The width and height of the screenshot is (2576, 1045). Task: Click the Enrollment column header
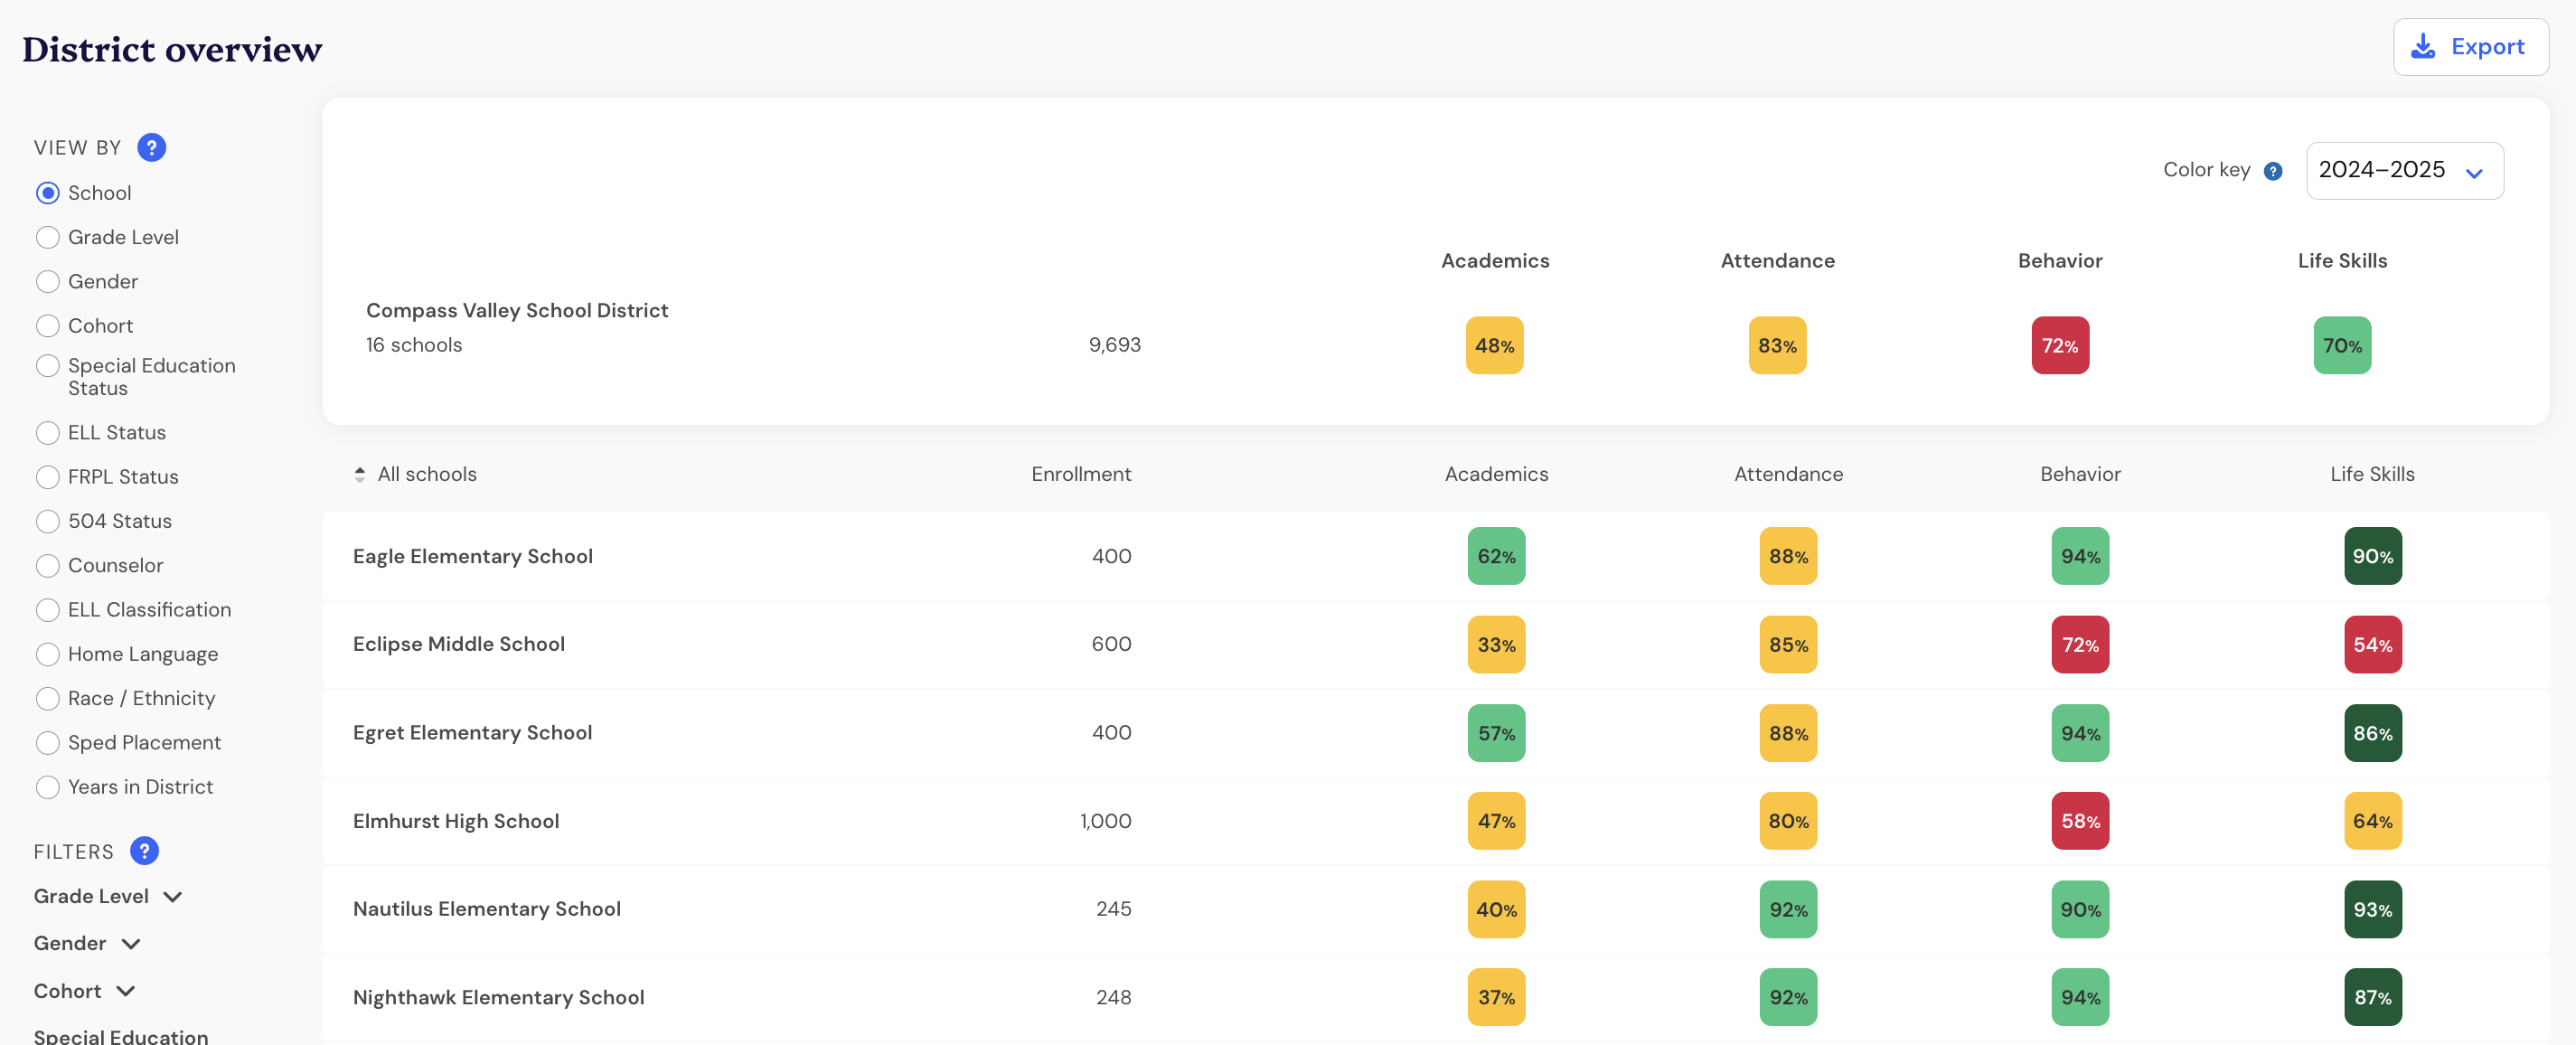1081,474
